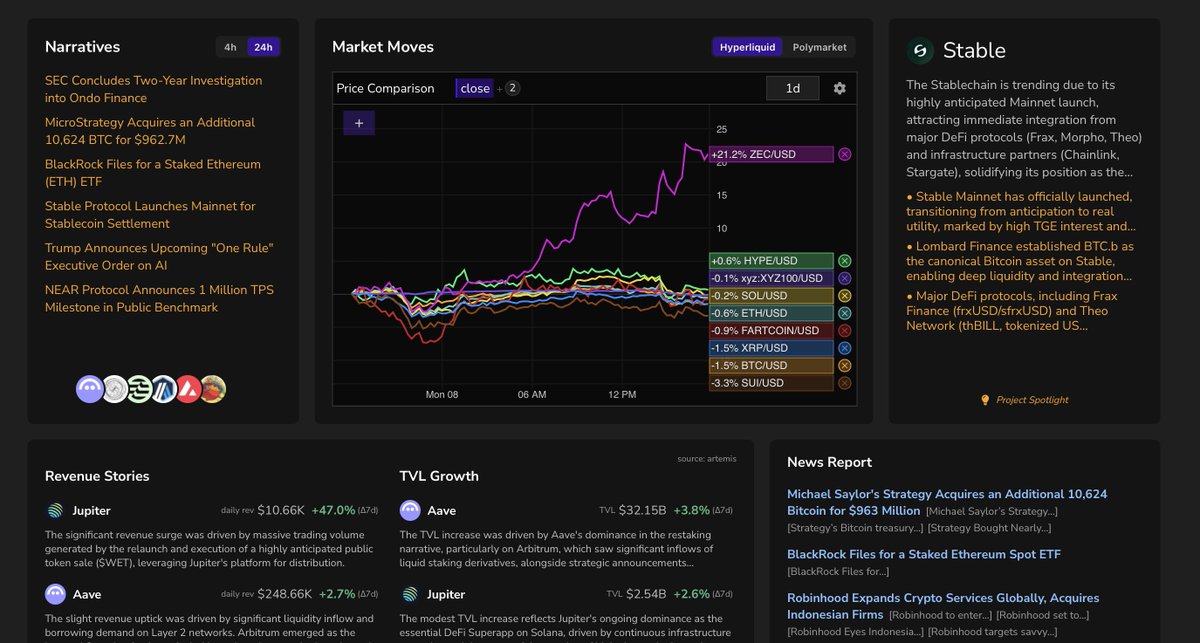Screen dimensions: 1200x643
Task: Click the 'close' price field selector
Action: tap(474, 88)
